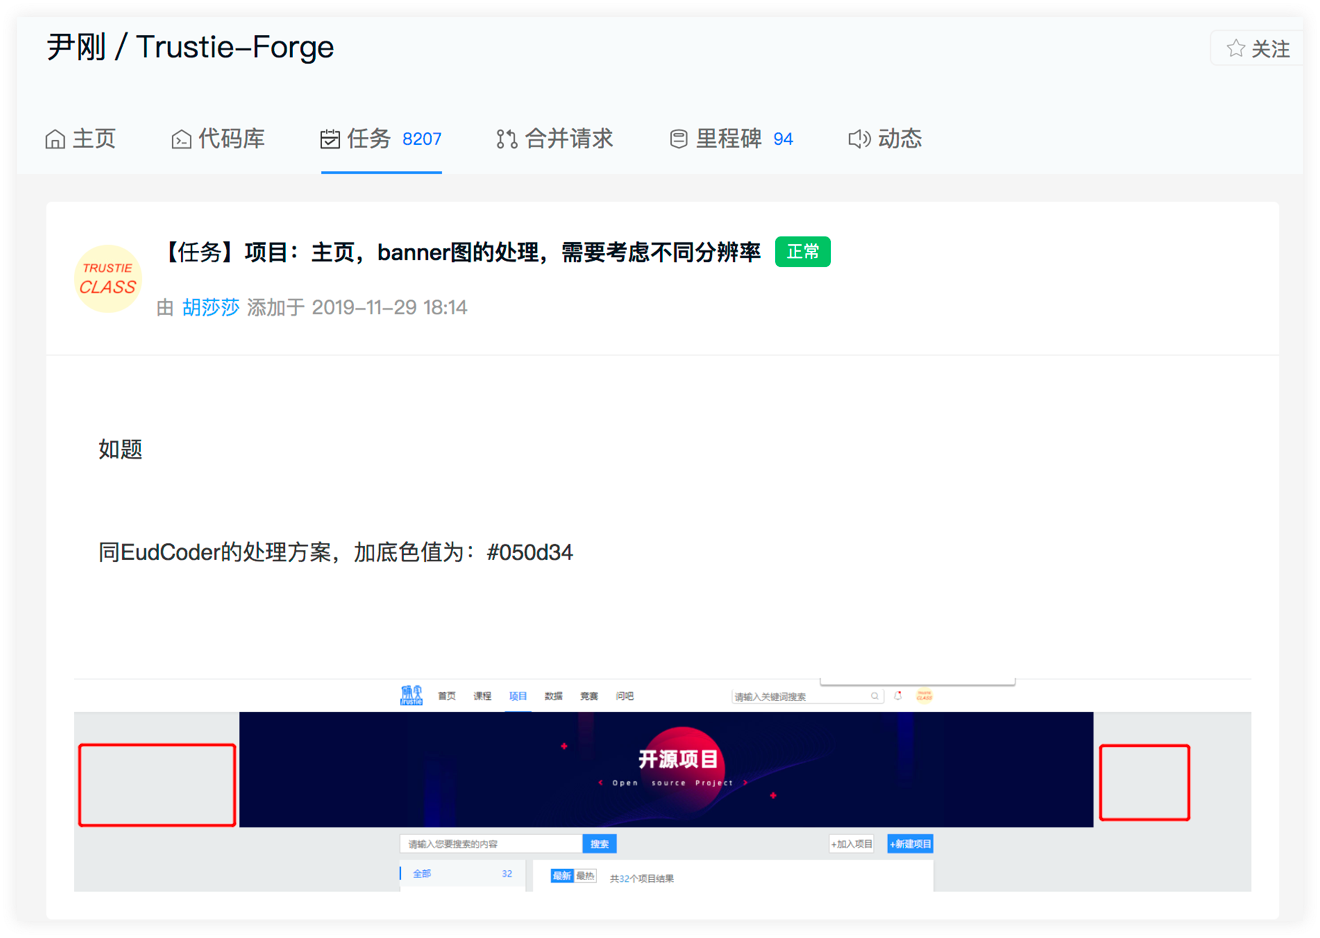Go to the 动态 tab
Screen dimensions: 1320x938
[899, 139]
